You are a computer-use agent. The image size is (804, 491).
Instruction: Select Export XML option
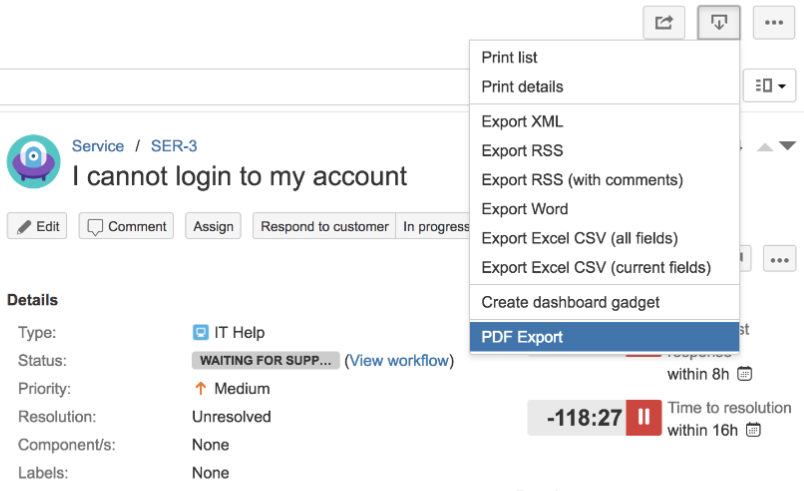point(604,121)
